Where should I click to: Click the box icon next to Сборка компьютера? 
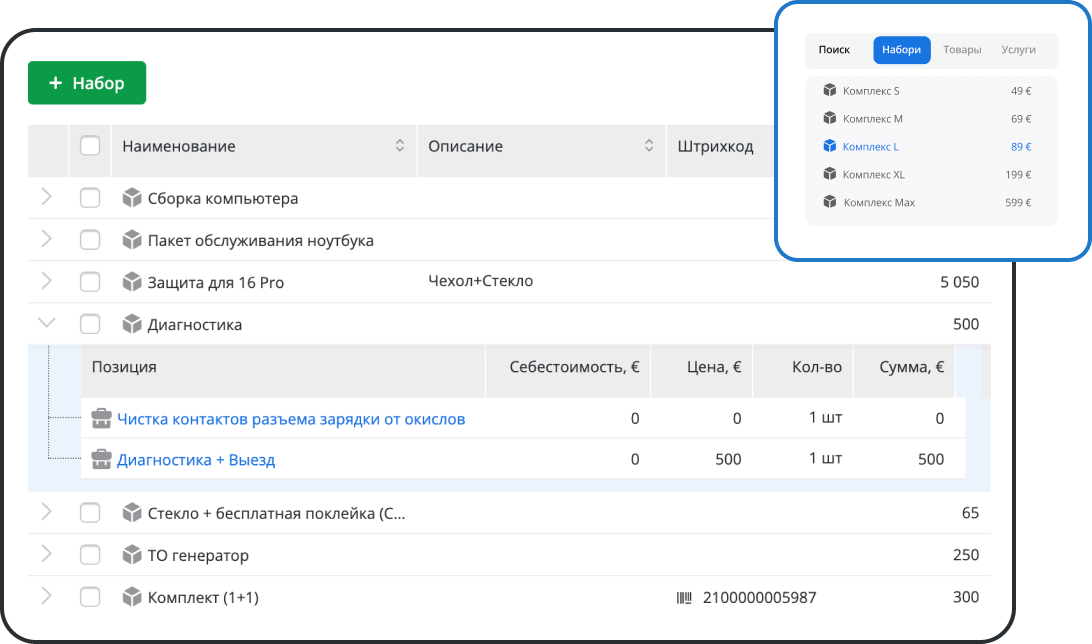(x=133, y=198)
